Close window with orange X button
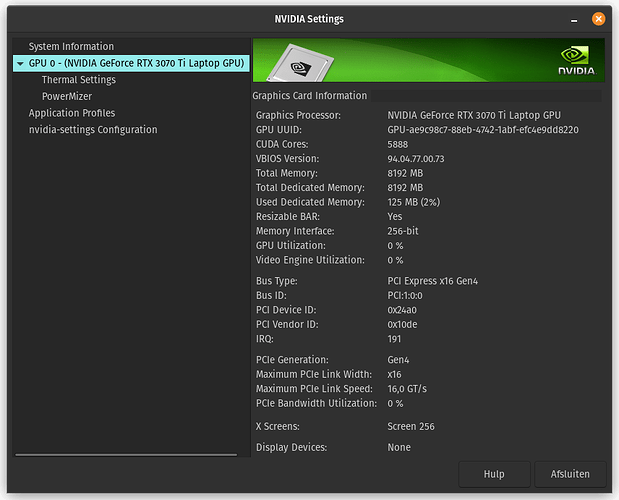Screen dimensions: 619x500 pyautogui.click(x=598, y=19)
